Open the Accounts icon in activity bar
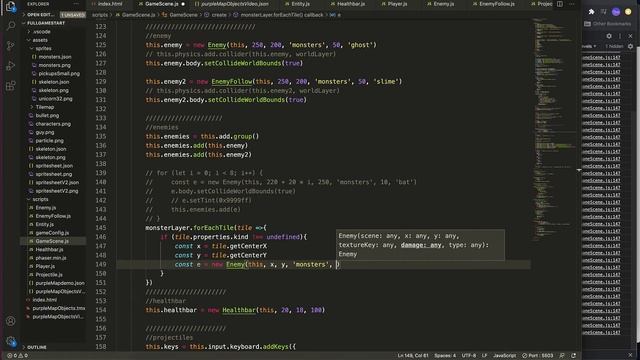This screenshot has width=640, height=360. tap(11, 321)
